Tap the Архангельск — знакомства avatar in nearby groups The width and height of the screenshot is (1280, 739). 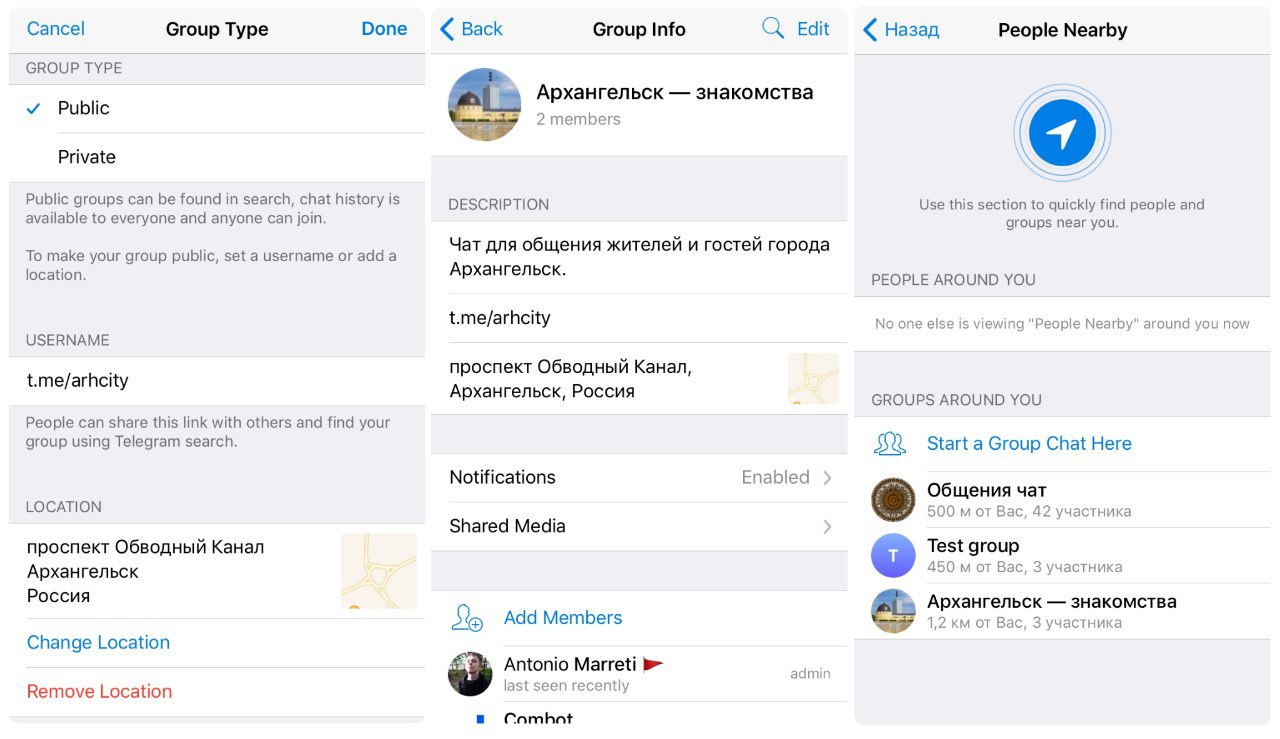[x=893, y=611]
